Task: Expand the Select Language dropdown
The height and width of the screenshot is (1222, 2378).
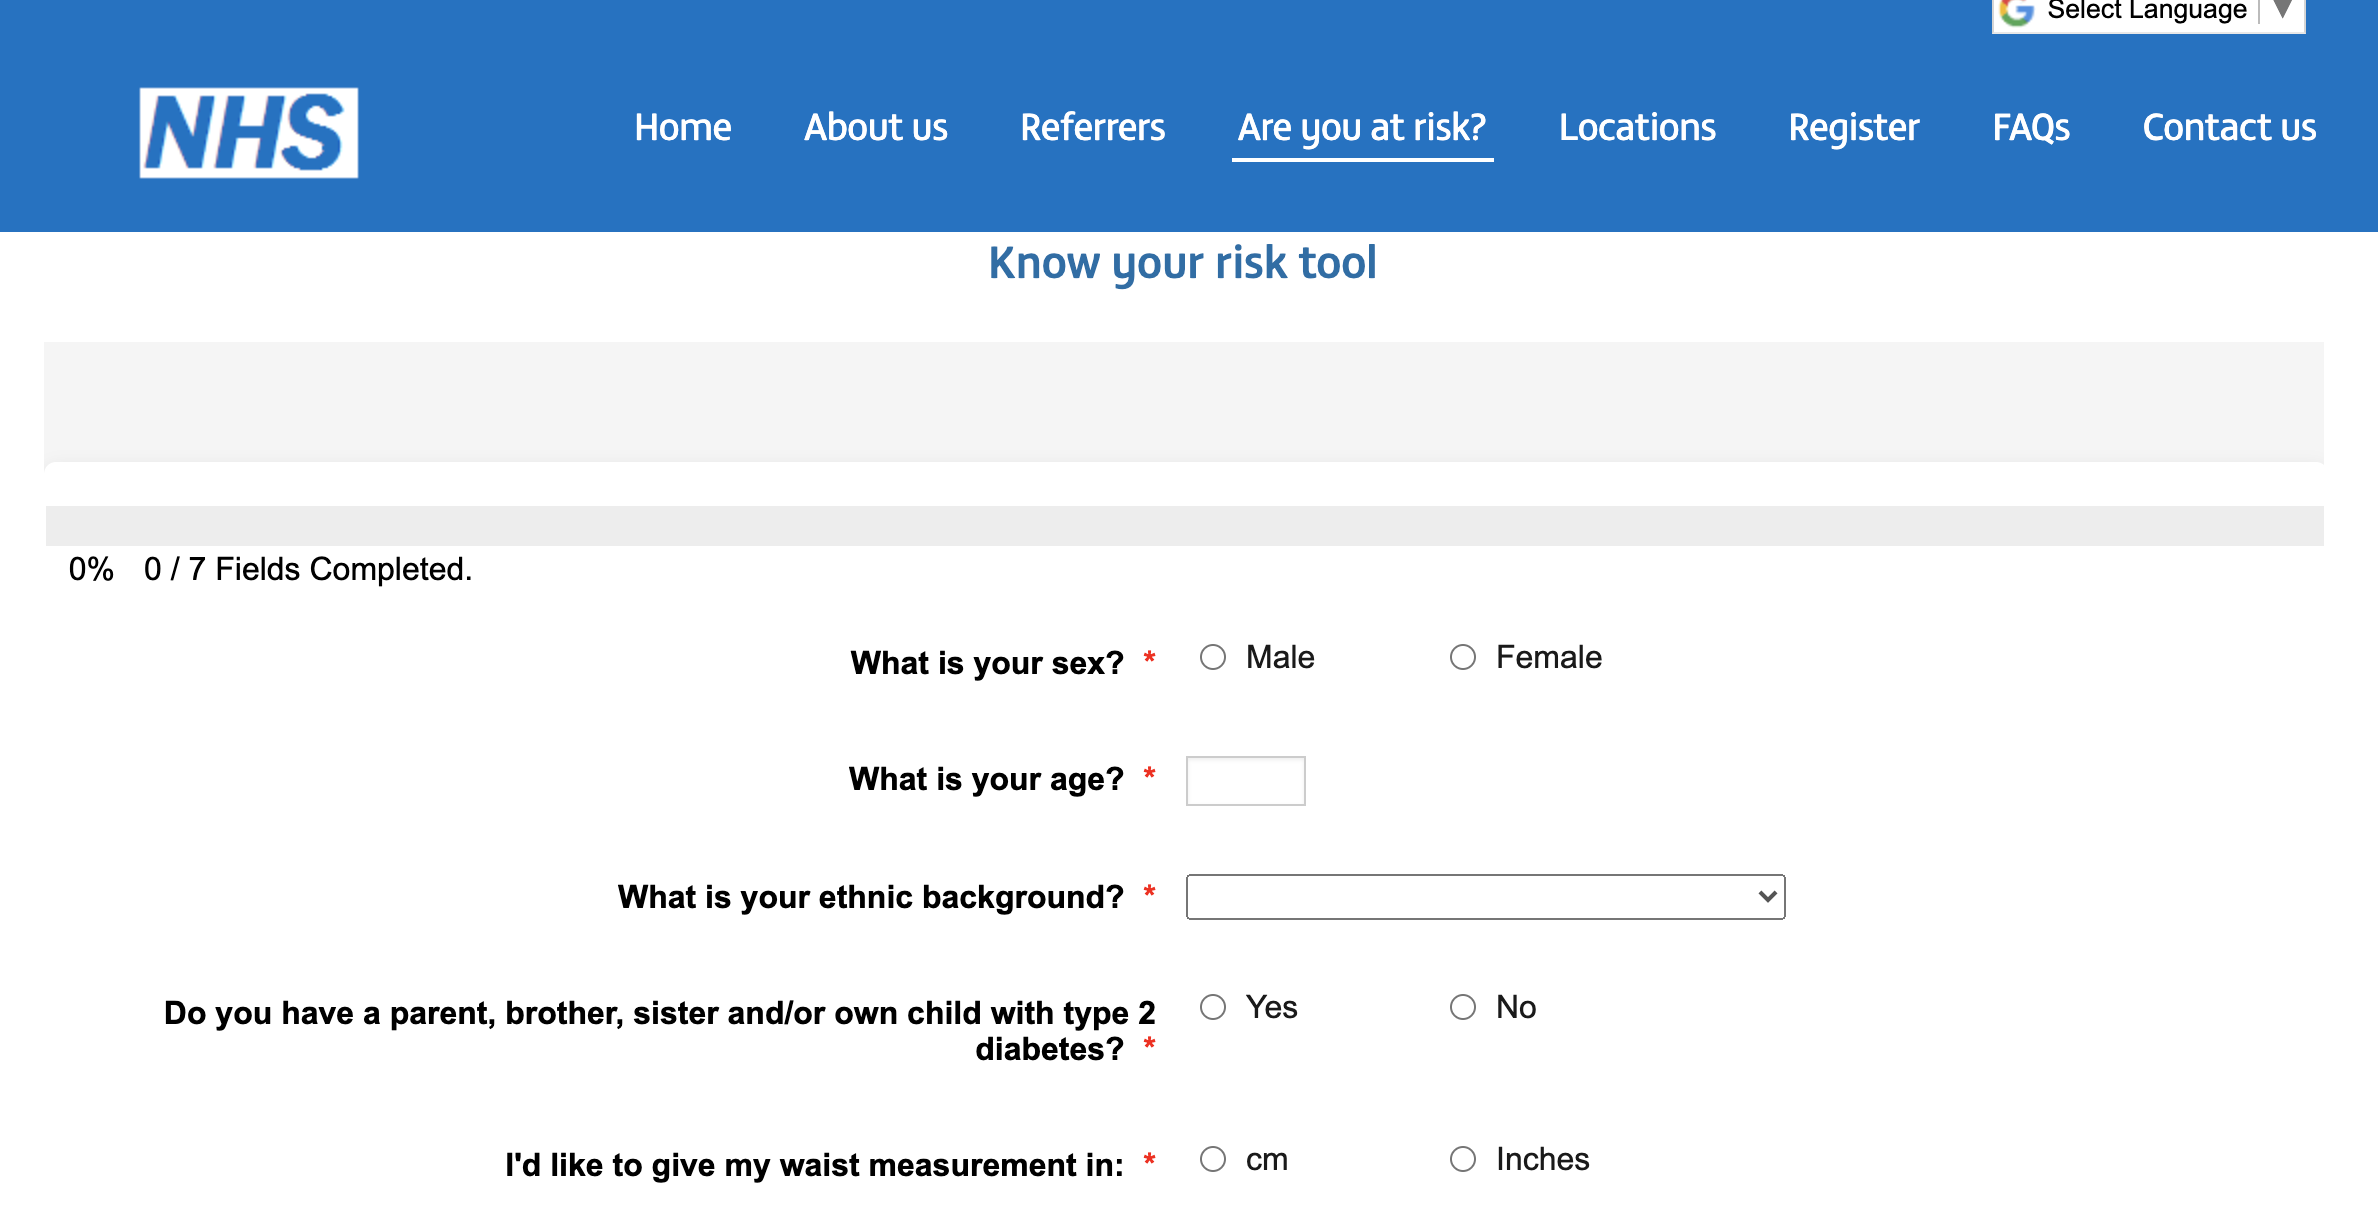Action: click(2283, 10)
